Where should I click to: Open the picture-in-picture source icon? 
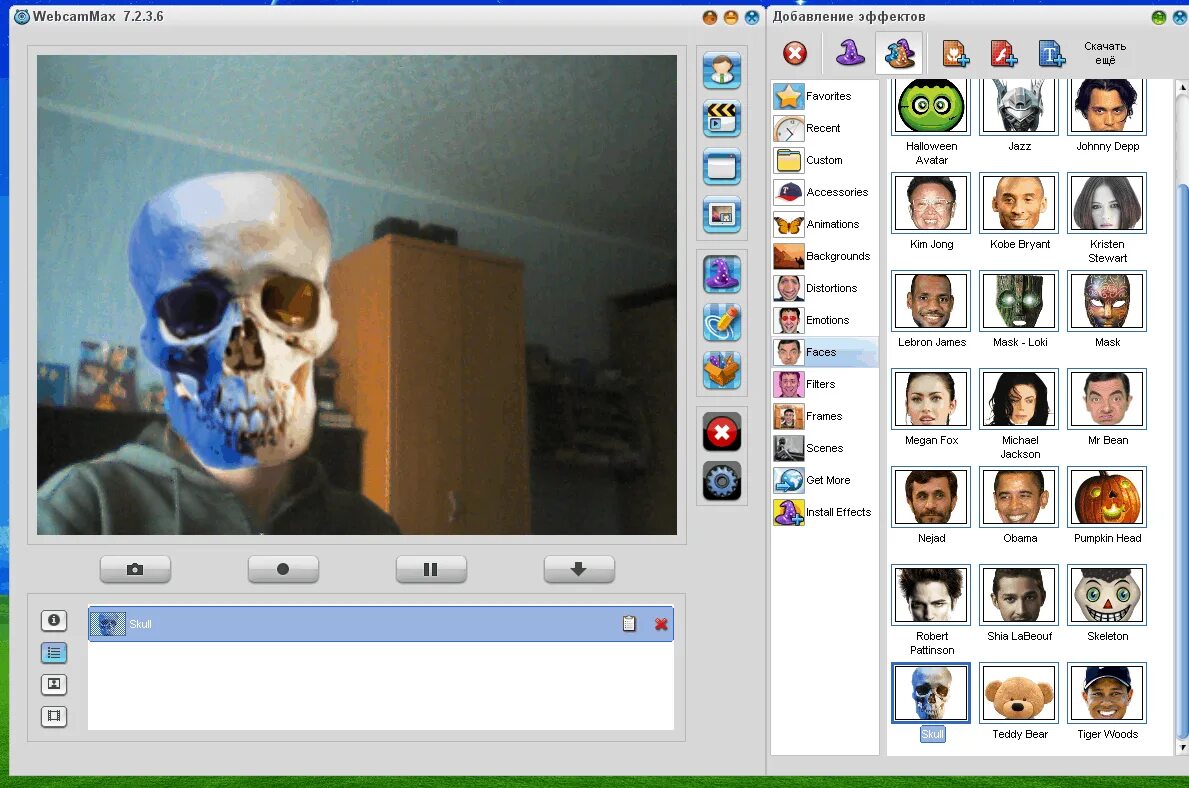[x=721, y=215]
